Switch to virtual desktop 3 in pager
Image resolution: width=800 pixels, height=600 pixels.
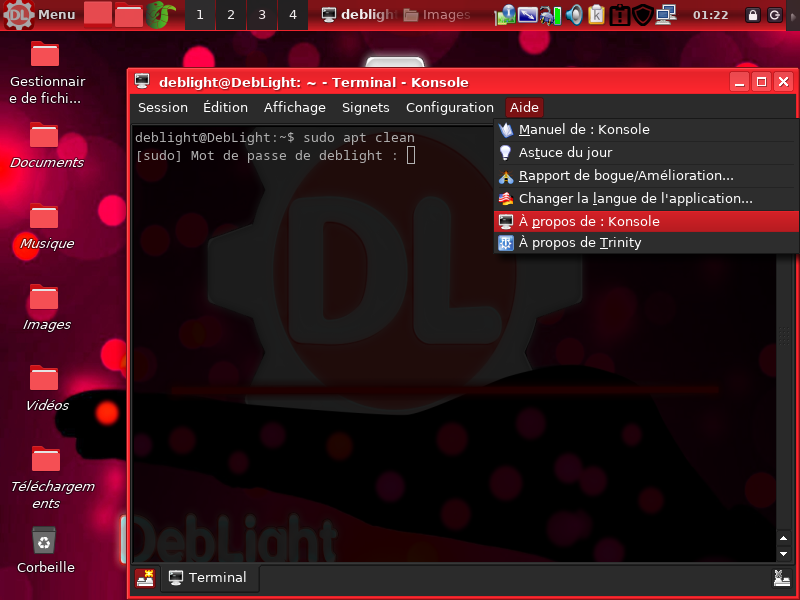pyautogui.click(x=261, y=15)
